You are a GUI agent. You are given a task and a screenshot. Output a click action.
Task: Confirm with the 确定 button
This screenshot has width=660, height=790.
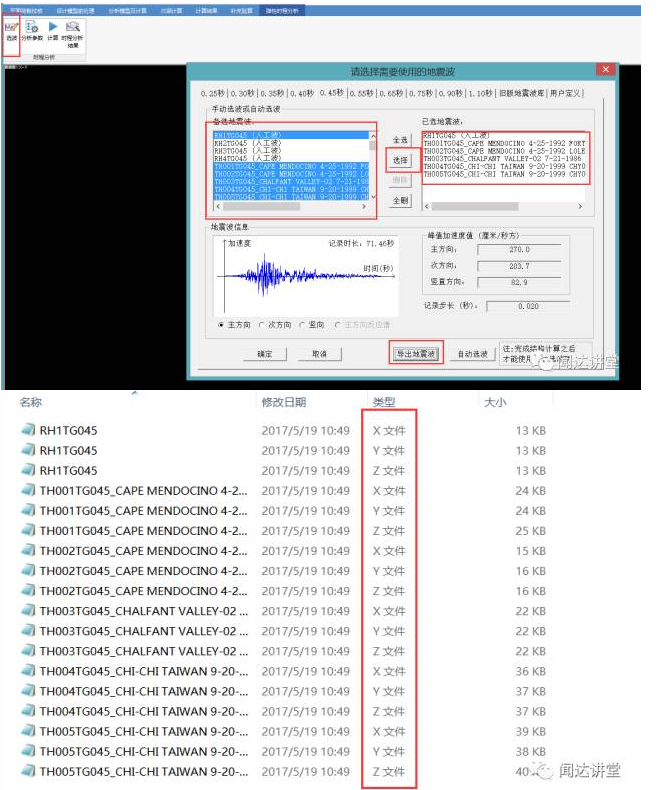(265, 354)
